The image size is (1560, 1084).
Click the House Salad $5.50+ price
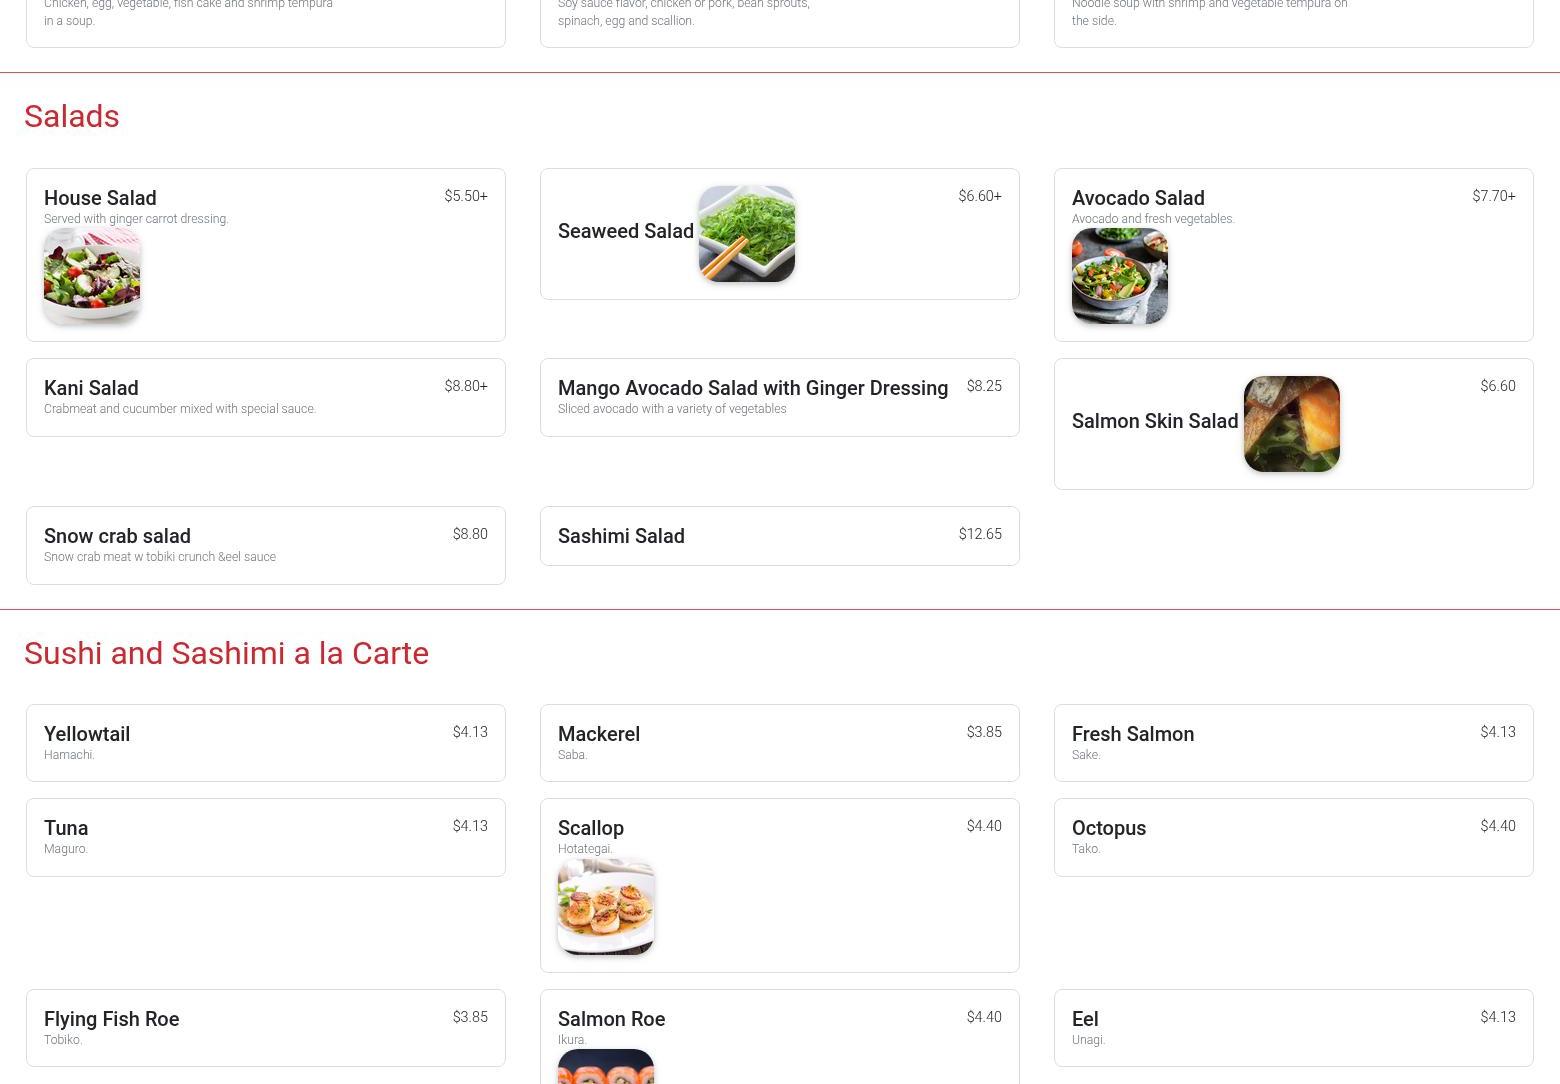coord(466,196)
